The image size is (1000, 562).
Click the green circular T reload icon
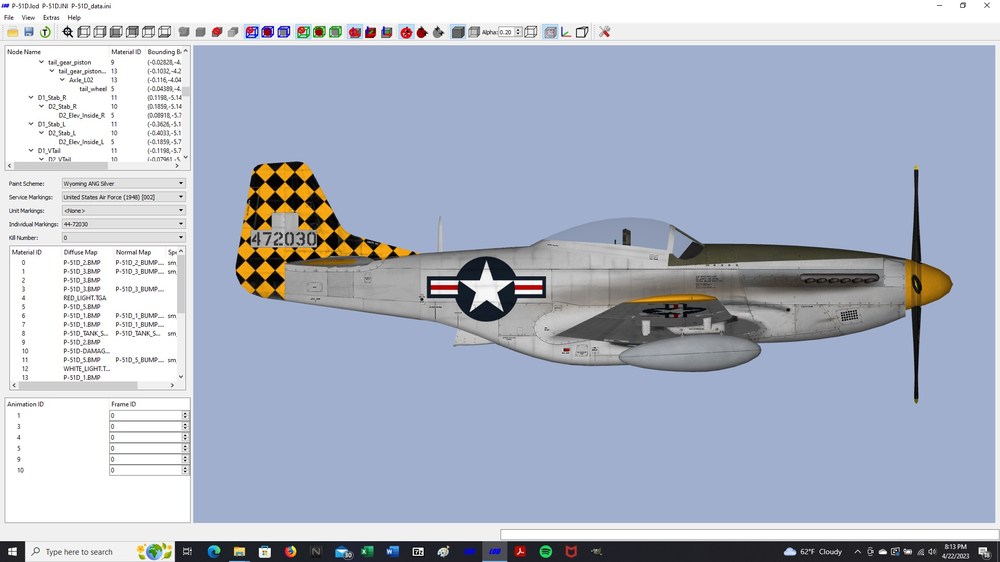pyautogui.click(x=45, y=32)
